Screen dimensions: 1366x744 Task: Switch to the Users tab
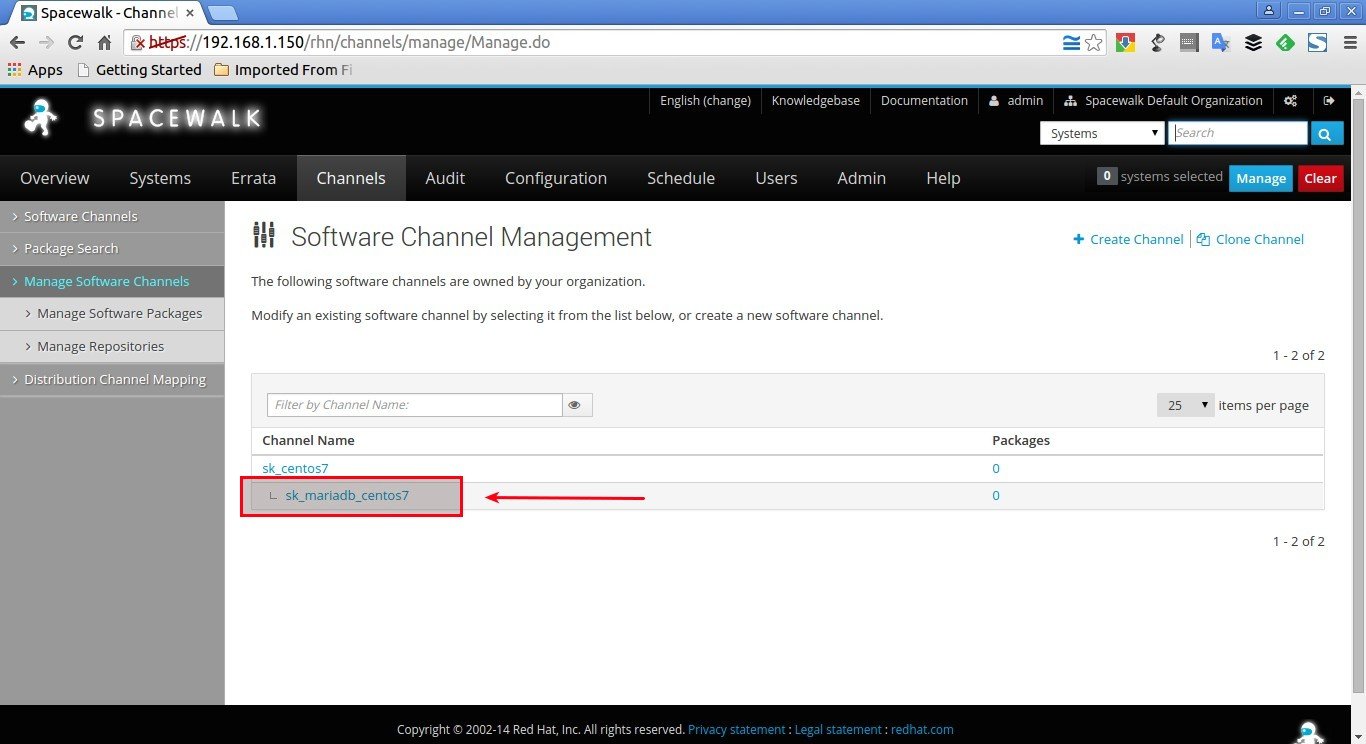(776, 178)
